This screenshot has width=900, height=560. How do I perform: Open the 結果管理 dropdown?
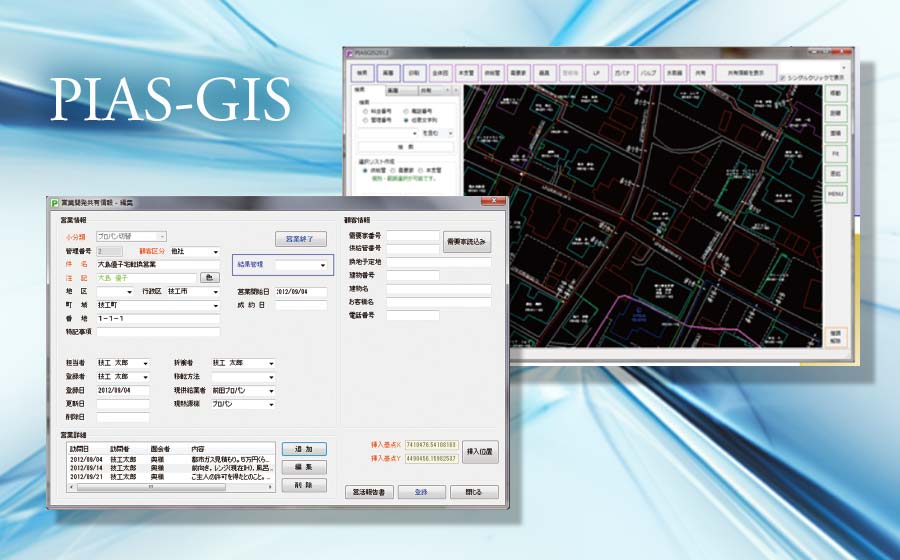pos(301,265)
